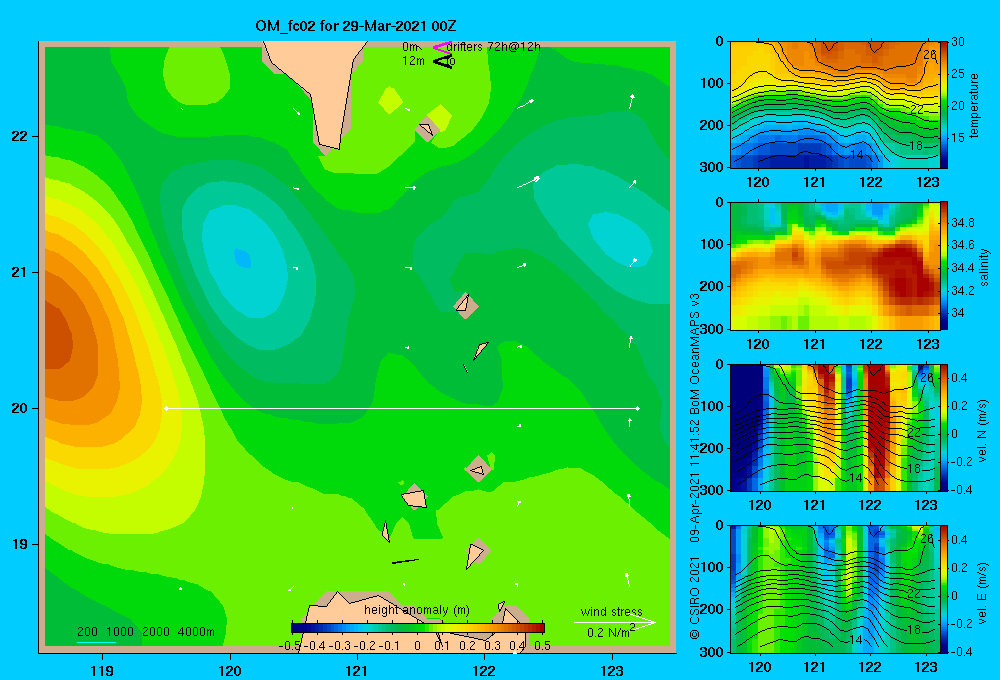Click the '34' value on the salinity scale
The width and height of the screenshot is (1000, 680).
click(957, 313)
